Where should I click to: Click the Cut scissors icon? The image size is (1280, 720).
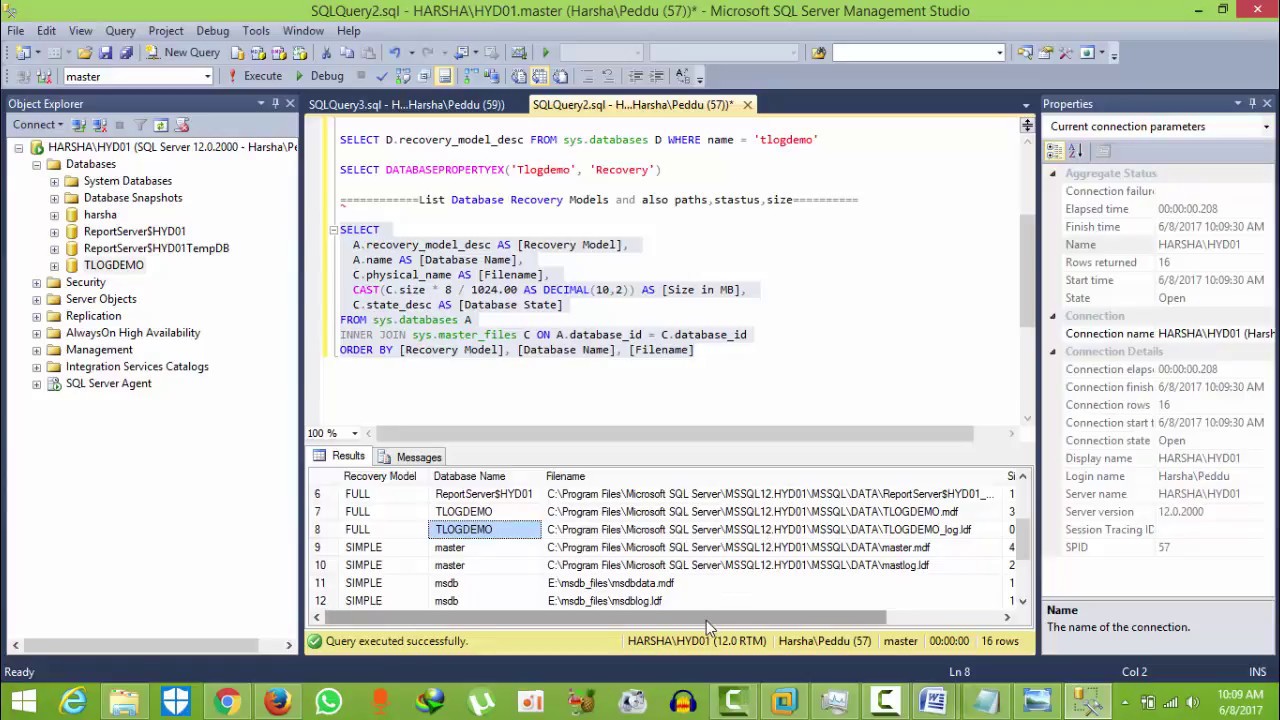326,52
